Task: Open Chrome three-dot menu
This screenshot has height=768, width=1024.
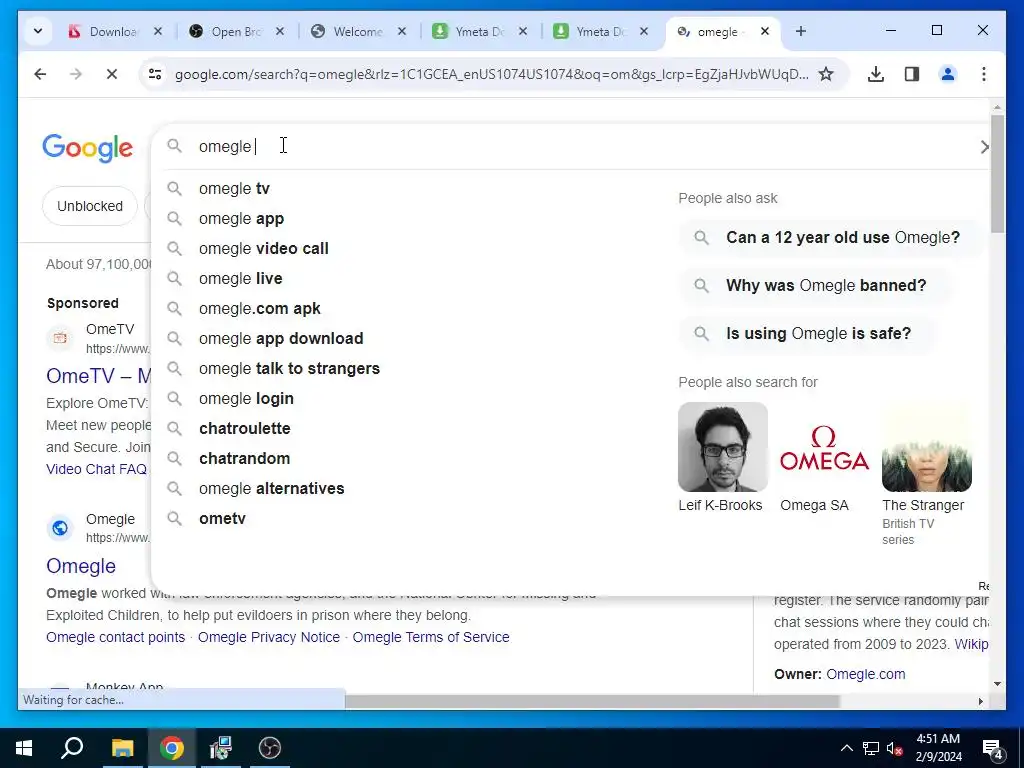Action: click(984, 74)
